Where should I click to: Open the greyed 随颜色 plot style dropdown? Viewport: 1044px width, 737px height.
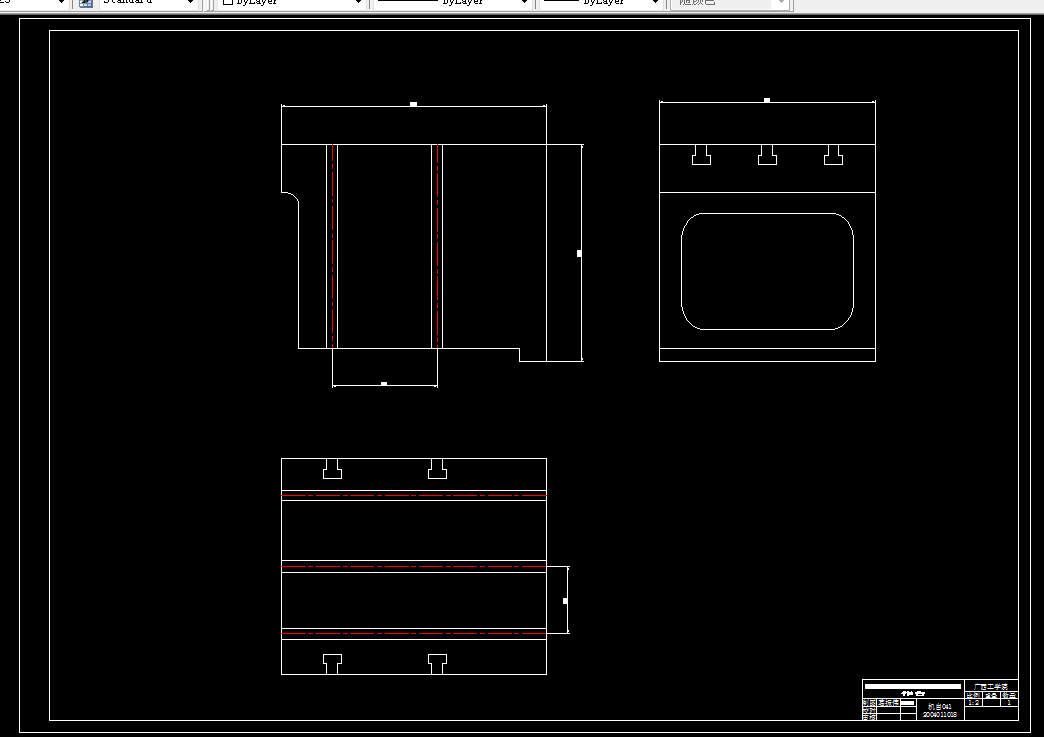click(730, 3)
